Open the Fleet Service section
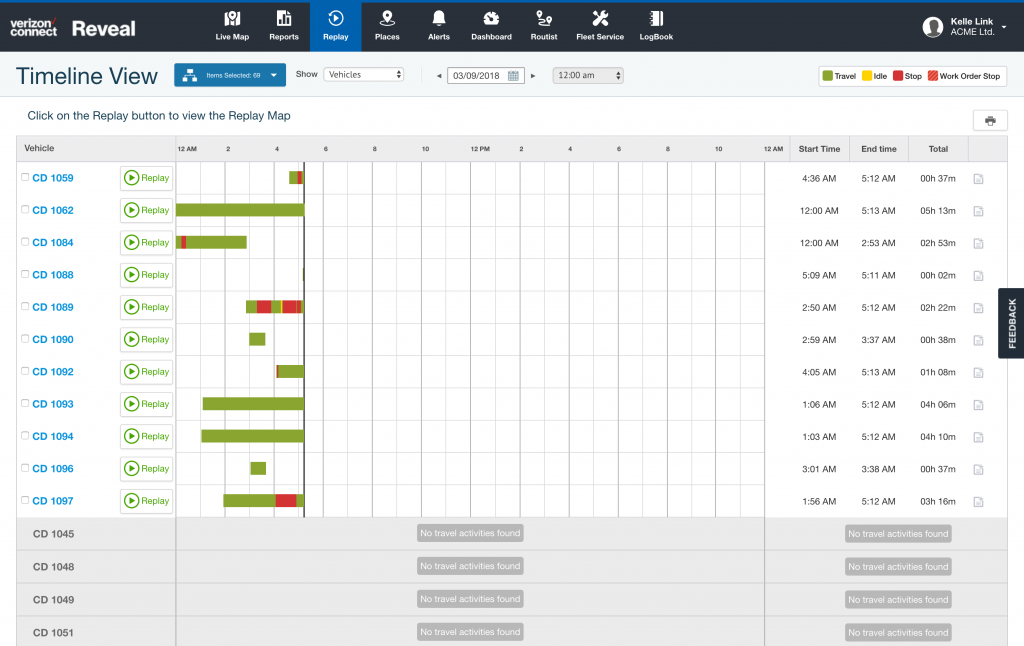 pyautogui.click(x=599, y=25)
